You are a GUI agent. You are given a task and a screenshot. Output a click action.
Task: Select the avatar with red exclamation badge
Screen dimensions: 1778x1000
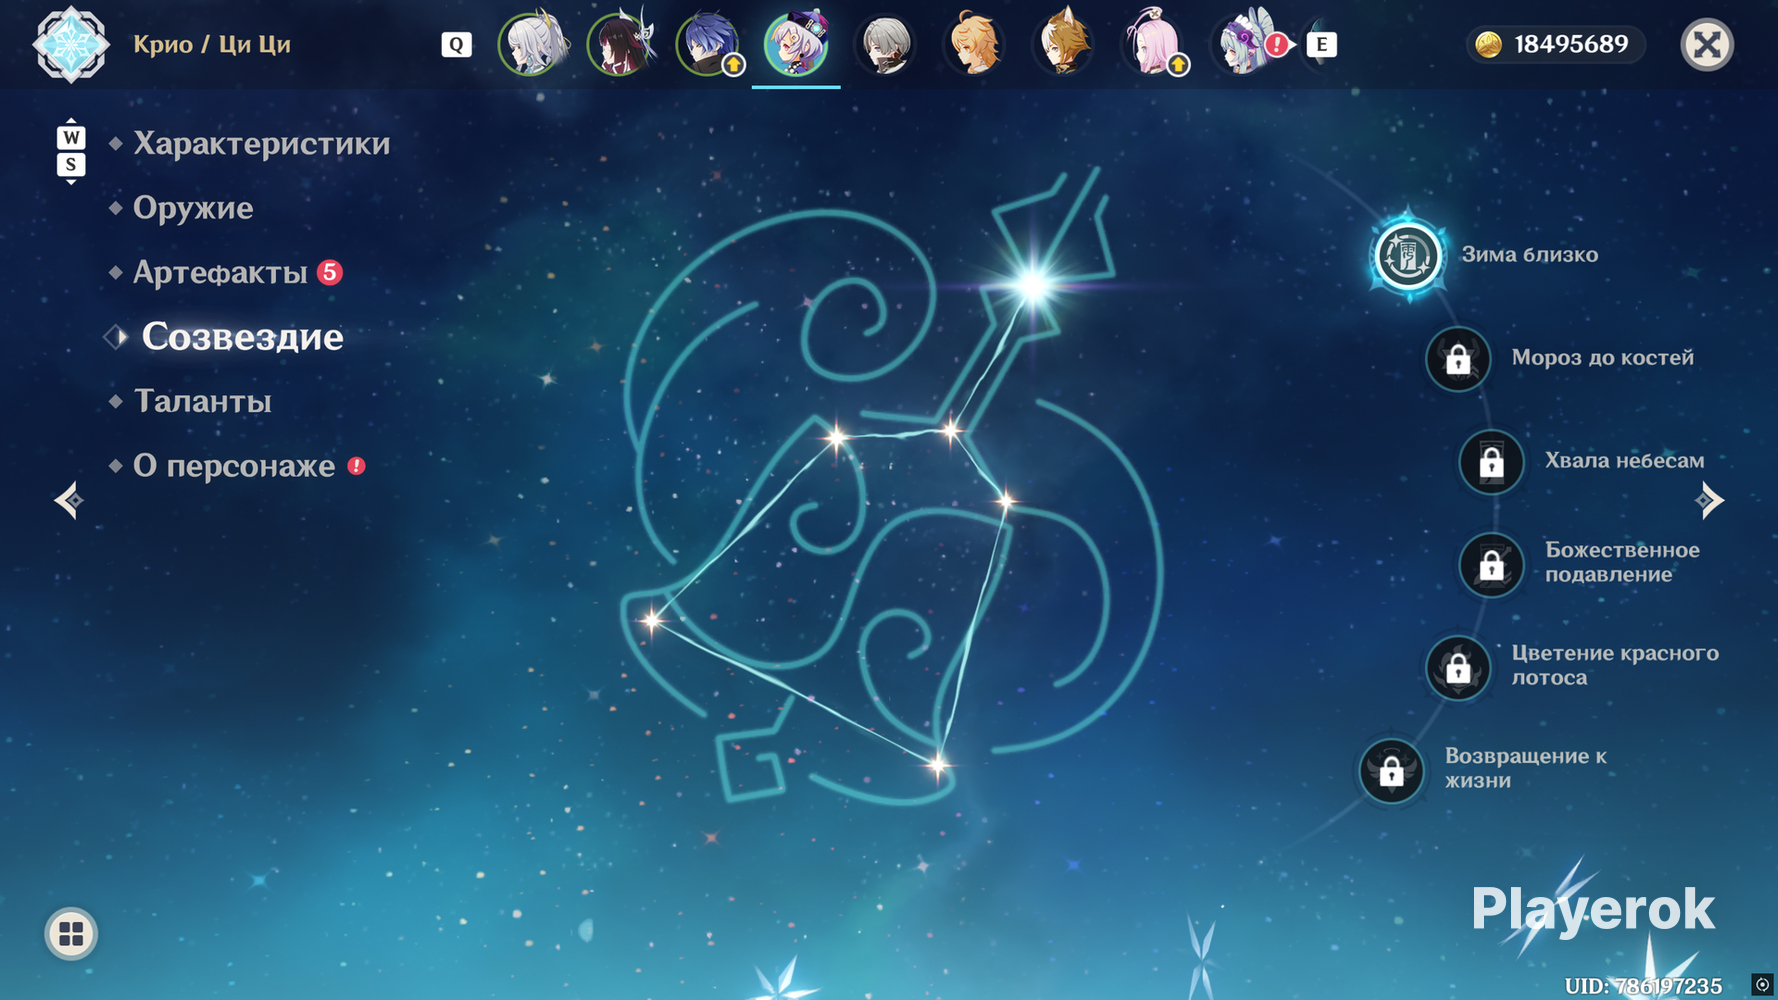pyautogui.click(x=1244, y=44)
